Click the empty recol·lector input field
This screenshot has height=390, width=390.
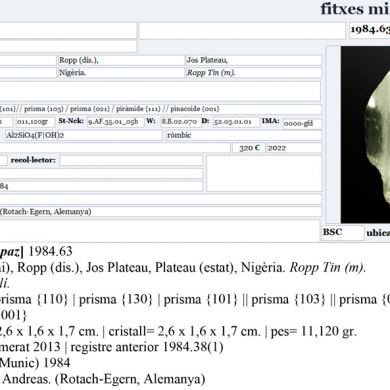point(131,160)
